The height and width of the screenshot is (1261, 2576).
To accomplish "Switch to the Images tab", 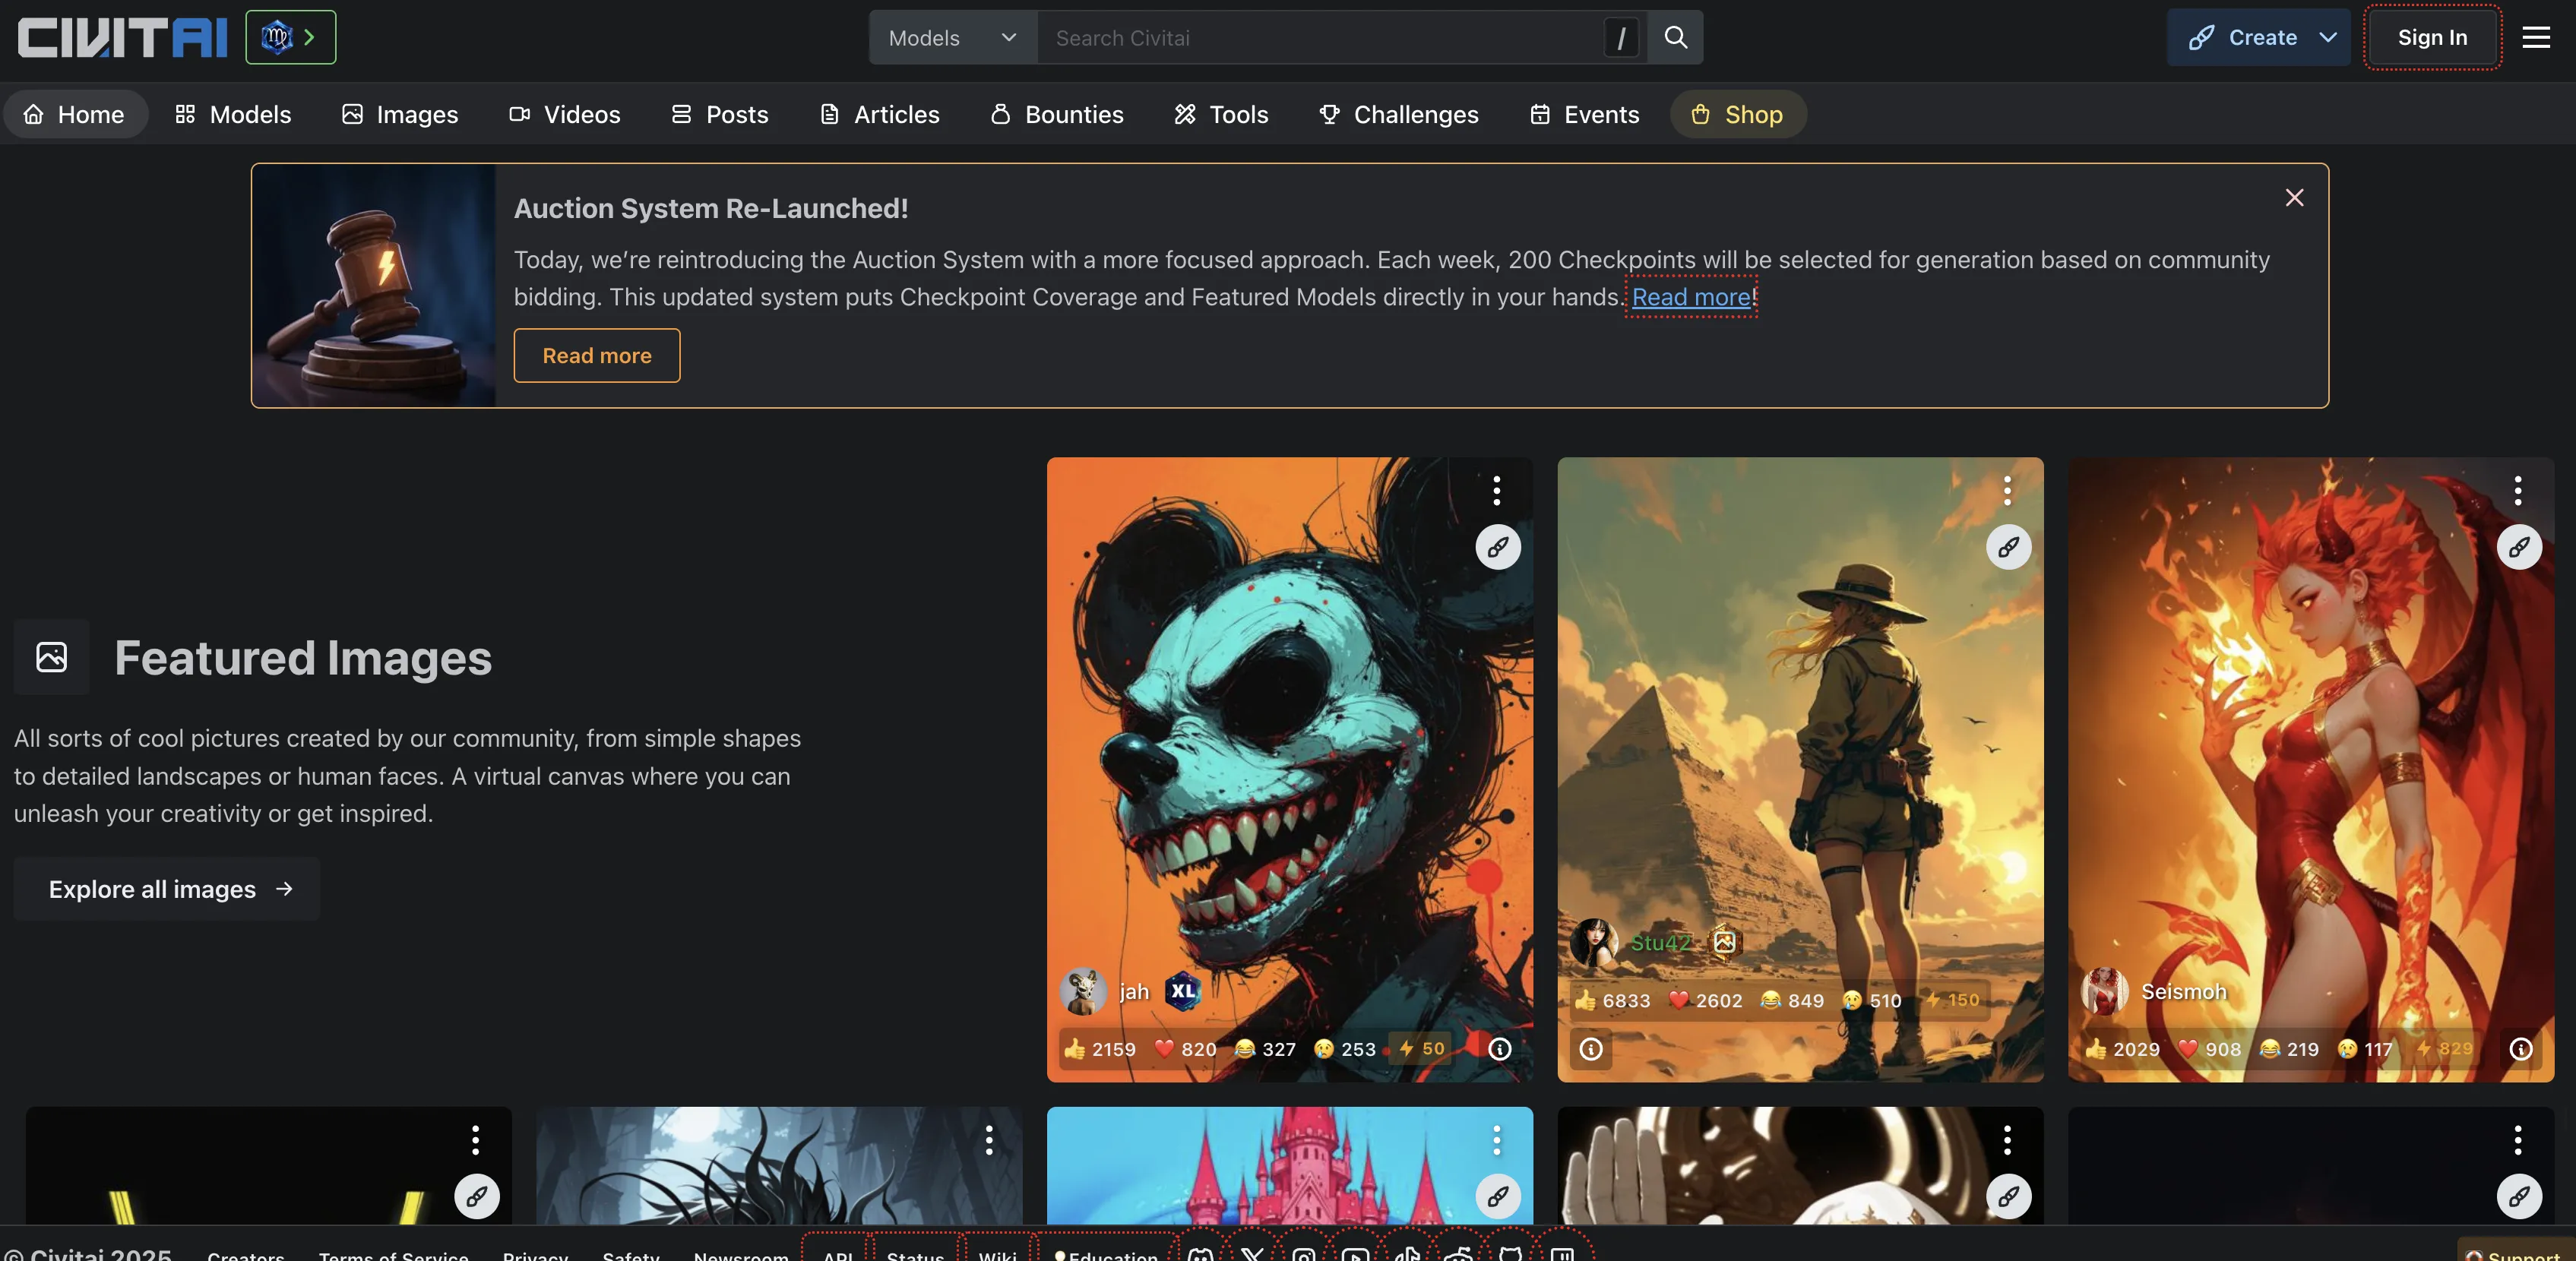I will (x=400, y=114).
